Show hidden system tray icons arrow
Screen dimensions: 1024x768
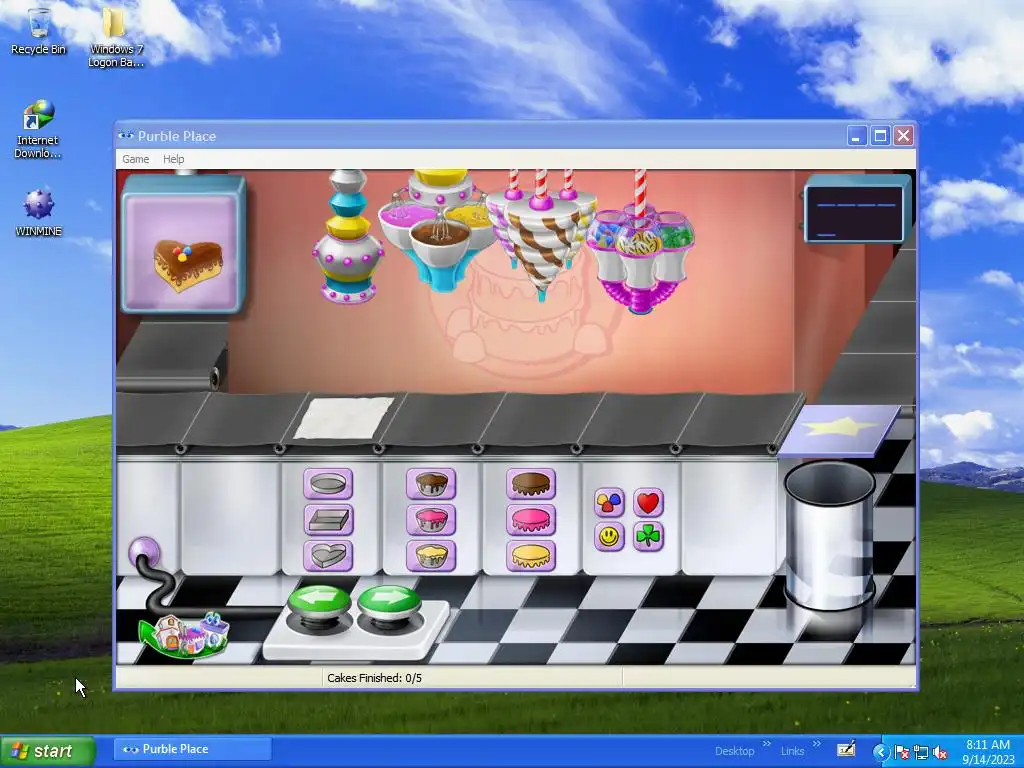881,752
